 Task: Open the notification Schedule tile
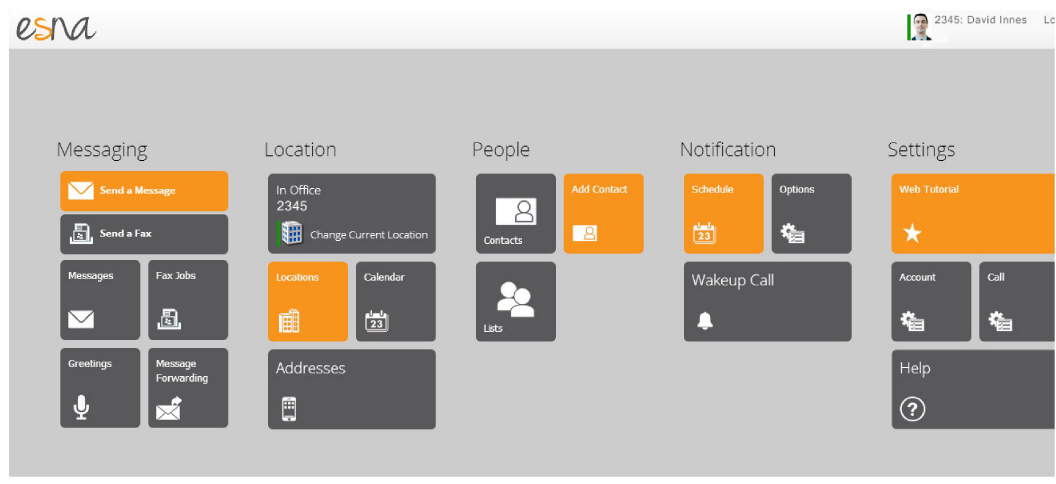723,214
